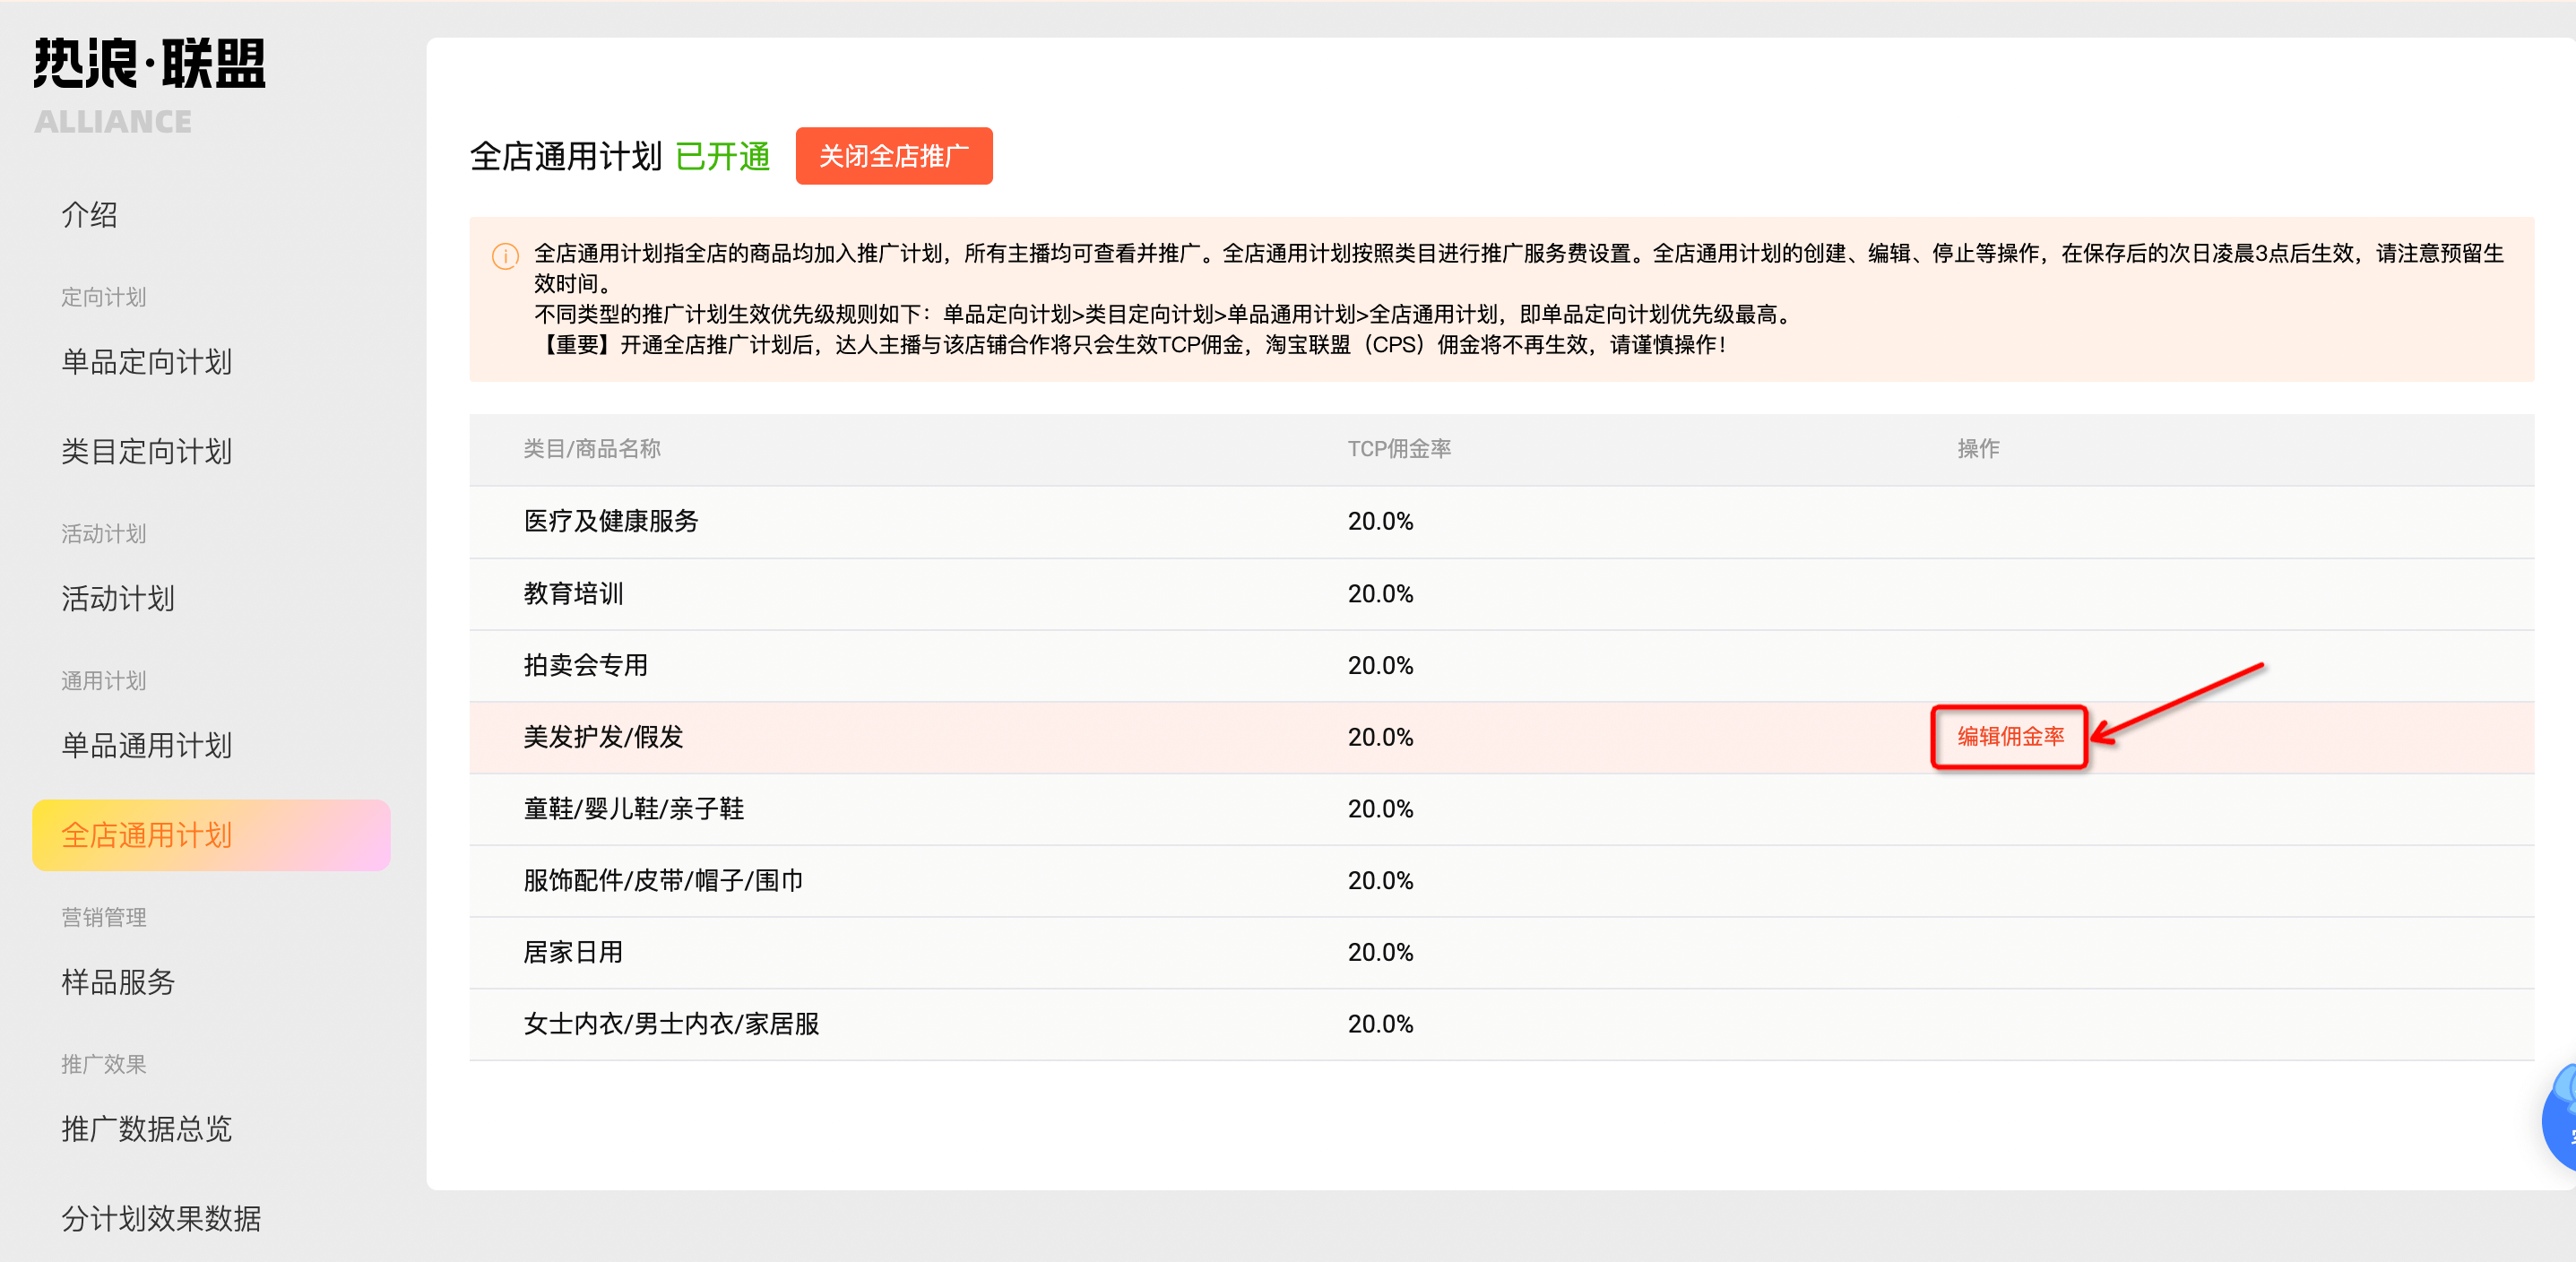Open 活动计划 sidebar item
Viewport: 2576px width, 1262px height.
click(x=118, y=598)
